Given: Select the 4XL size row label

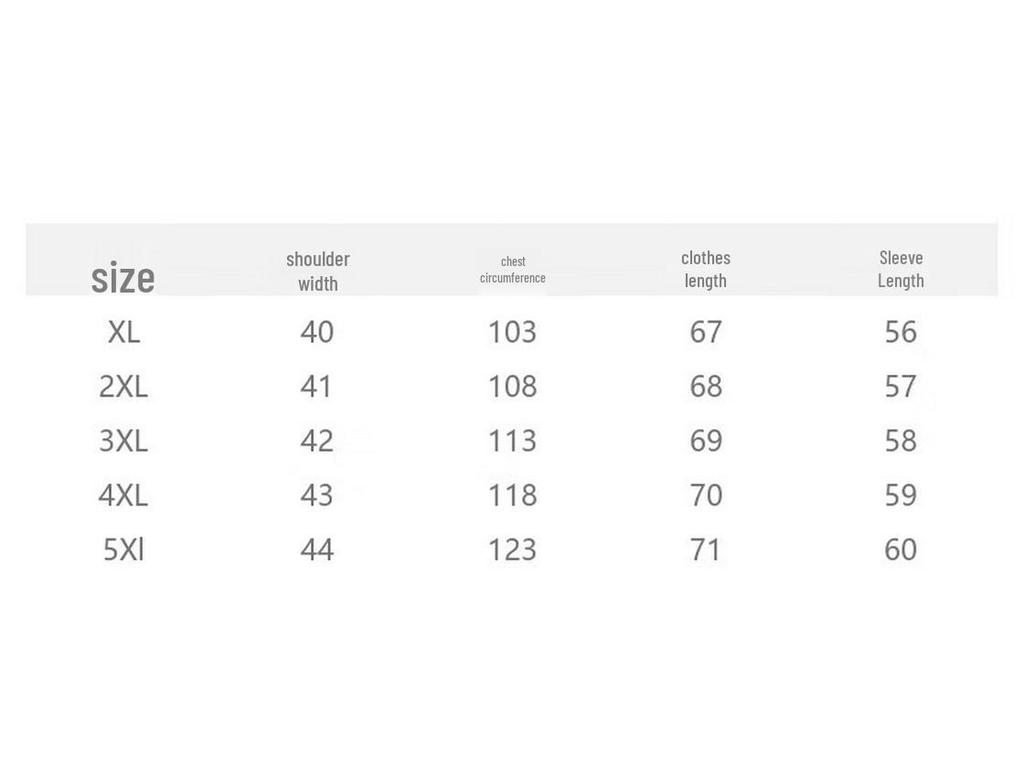Looking at the screenshot, I should 123,495.
